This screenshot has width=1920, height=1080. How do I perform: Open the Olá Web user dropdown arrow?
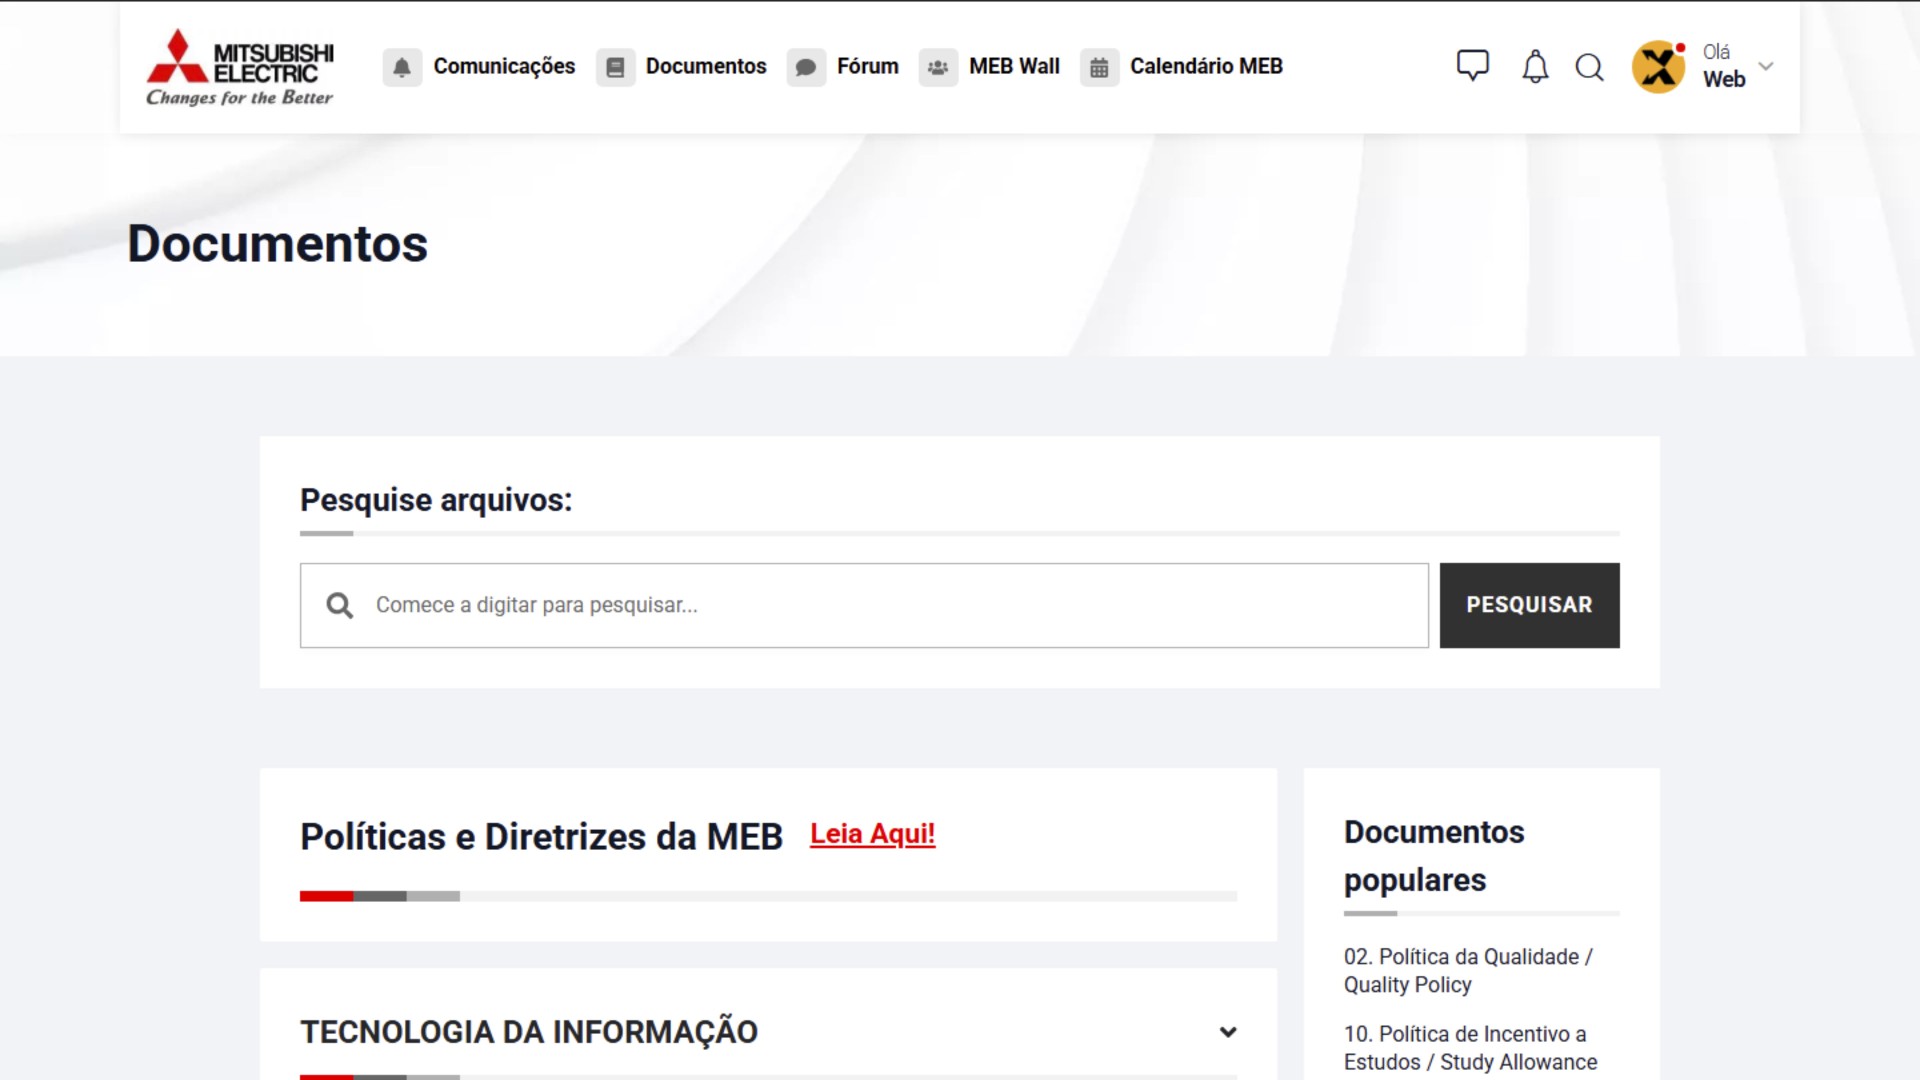(x=1766, y=67)
